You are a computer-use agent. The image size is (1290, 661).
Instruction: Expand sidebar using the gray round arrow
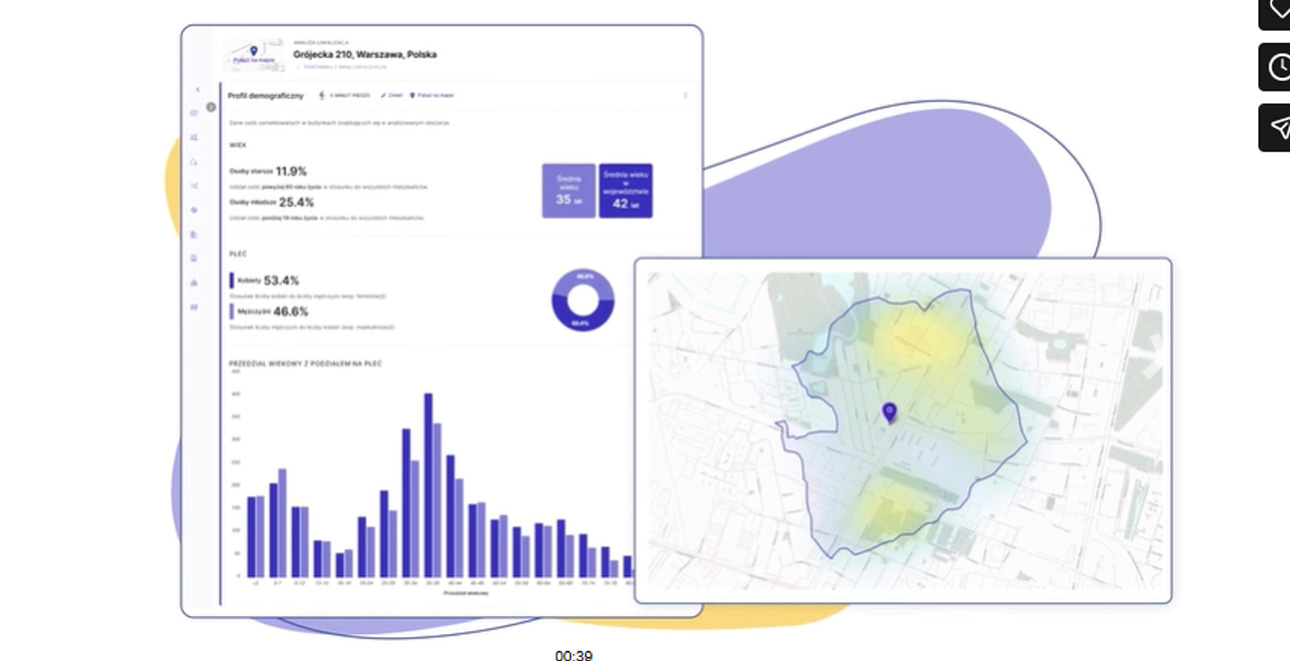211,107
